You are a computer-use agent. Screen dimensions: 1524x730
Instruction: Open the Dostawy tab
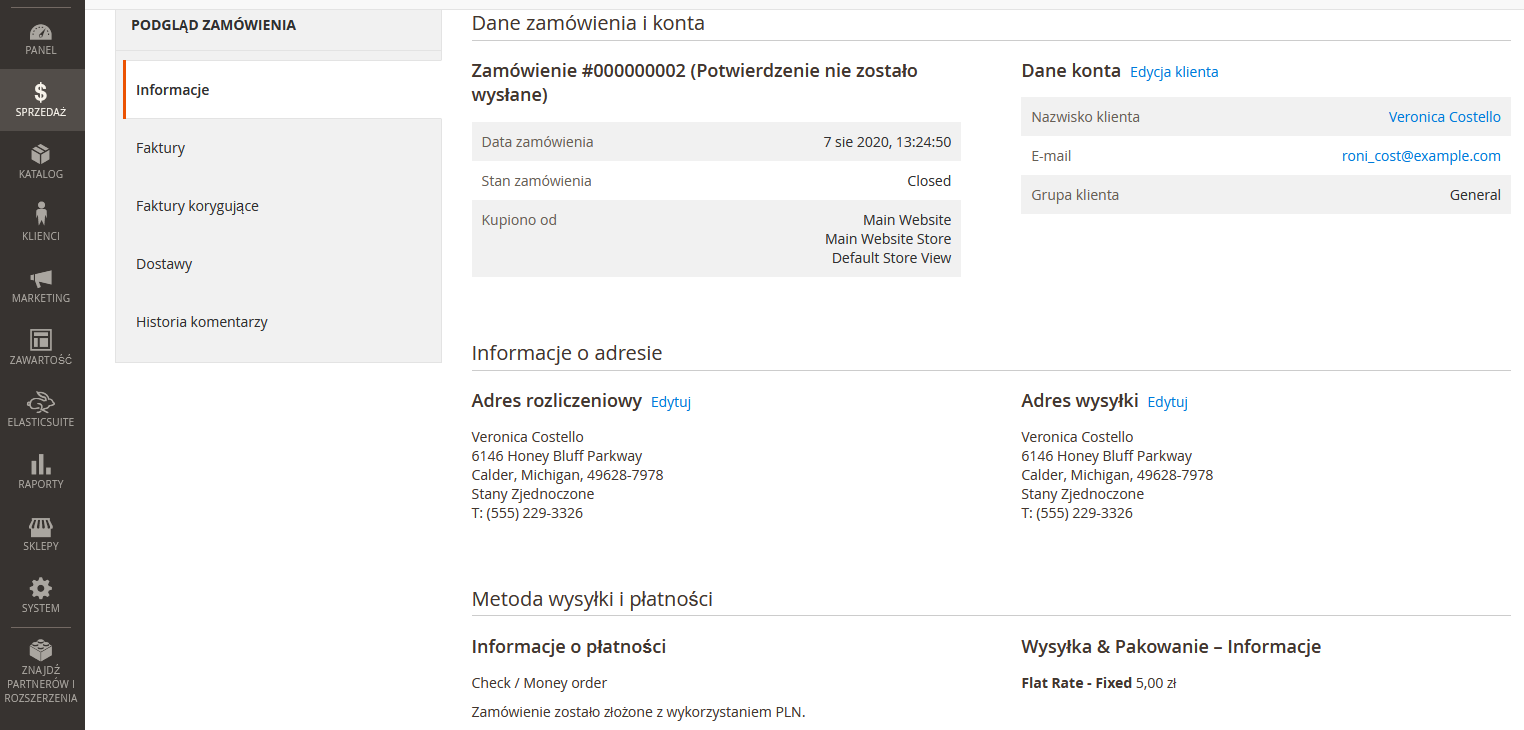pos(164,264)
